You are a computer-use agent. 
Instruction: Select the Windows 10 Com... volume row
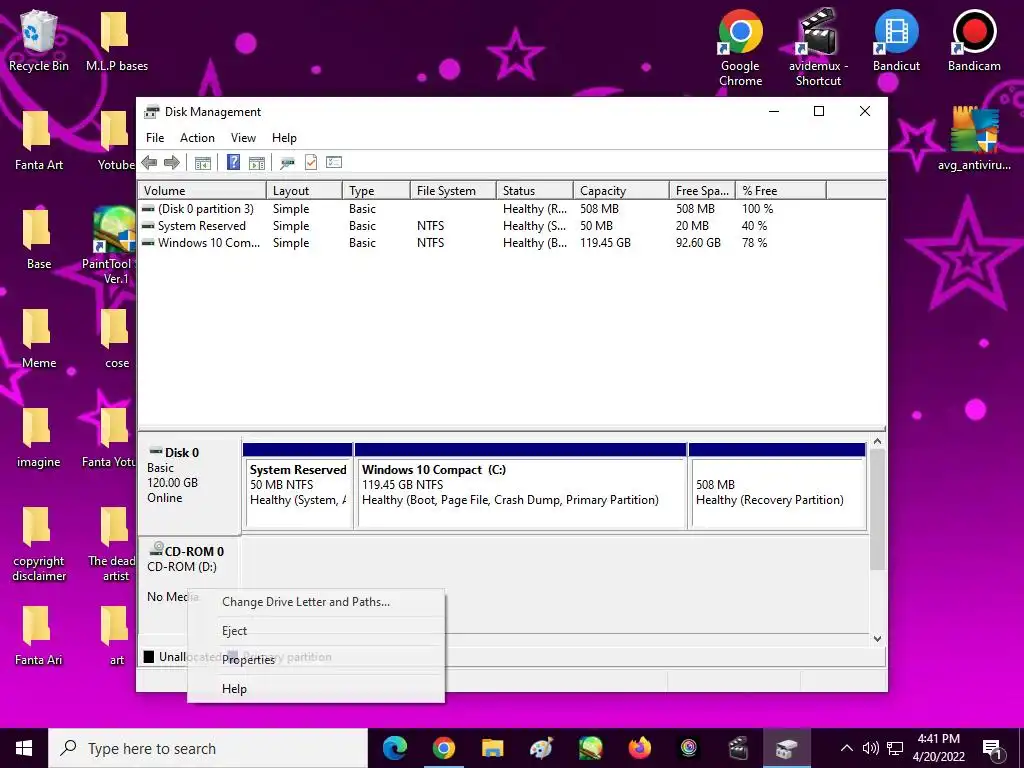483,243
